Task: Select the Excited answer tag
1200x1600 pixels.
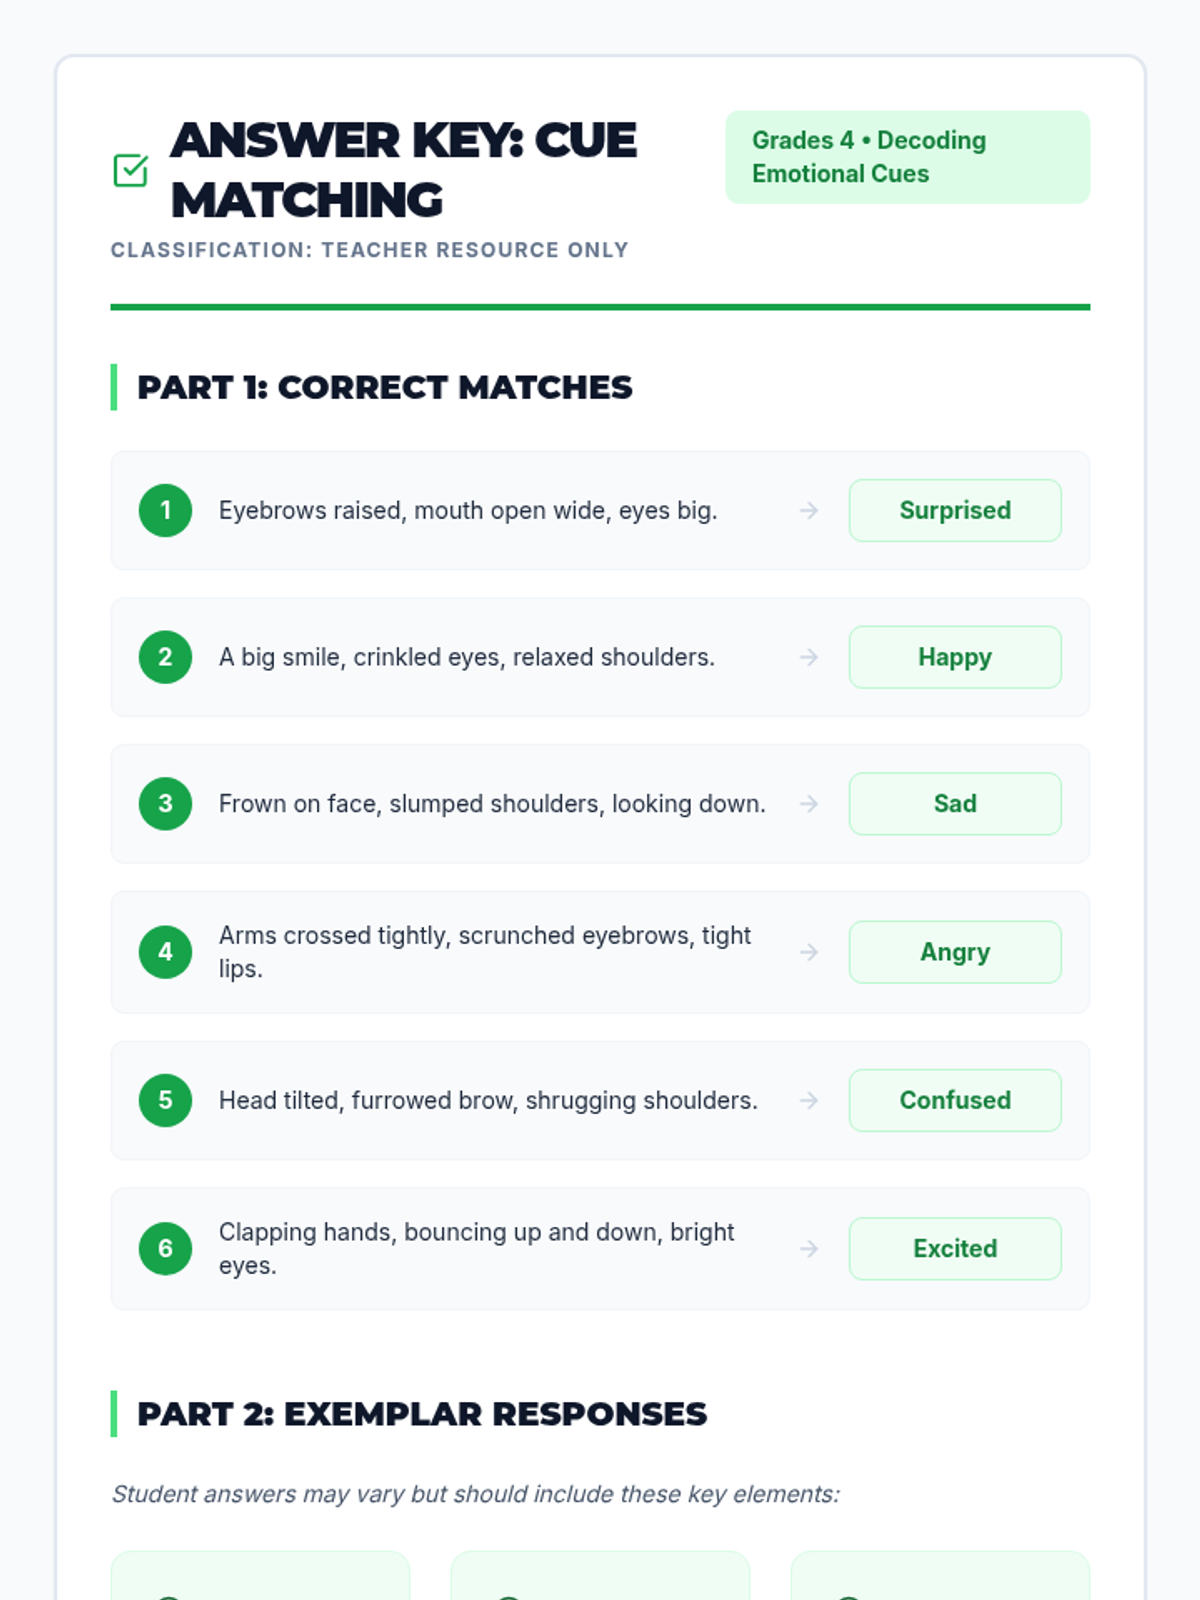Action: coord(955,1248)
